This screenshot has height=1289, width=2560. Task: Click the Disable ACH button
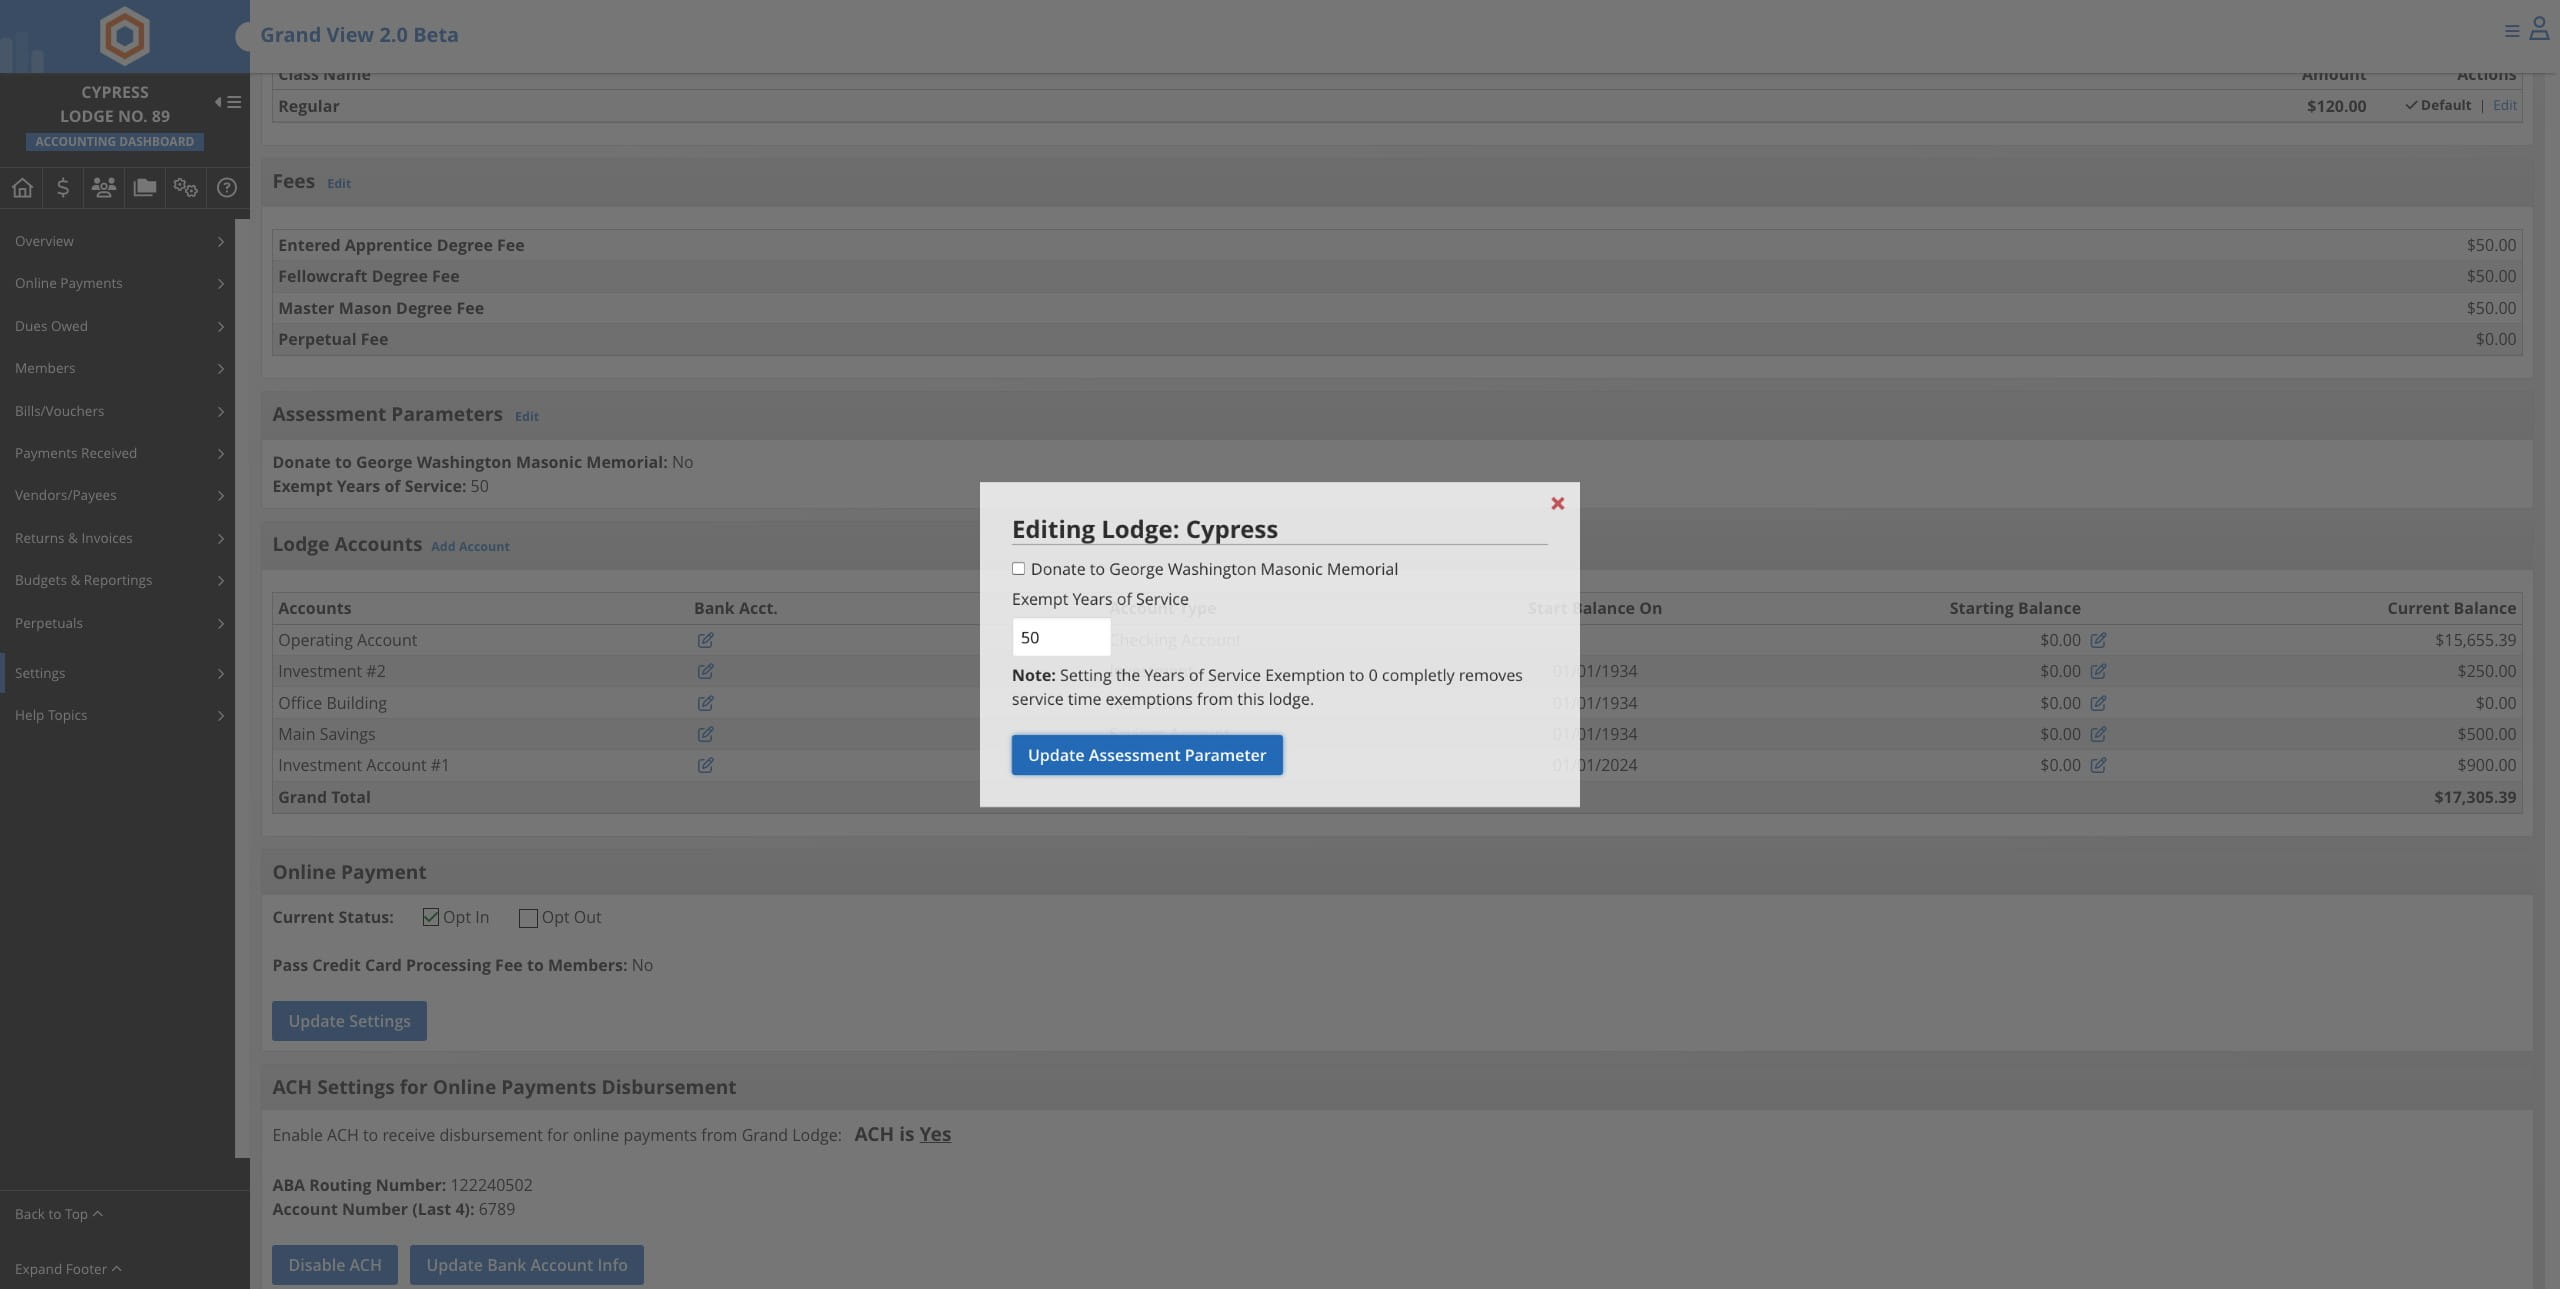[335, 1265]
